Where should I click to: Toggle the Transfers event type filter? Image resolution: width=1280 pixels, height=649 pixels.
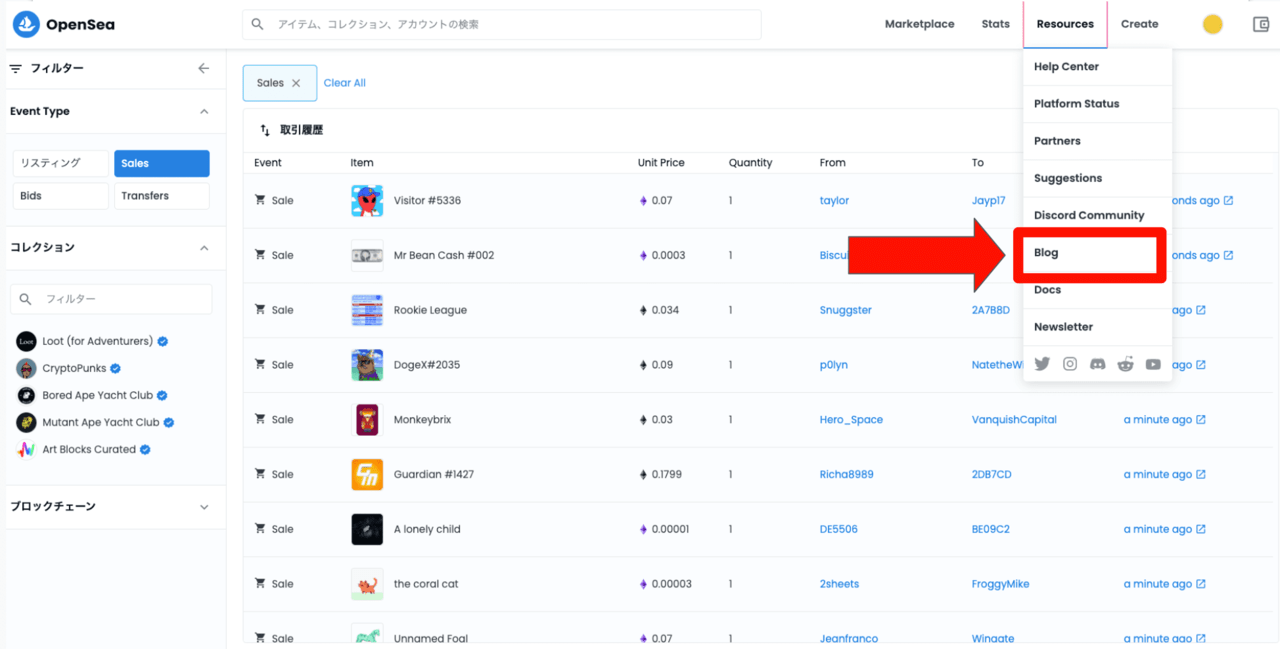pos(162,196)
